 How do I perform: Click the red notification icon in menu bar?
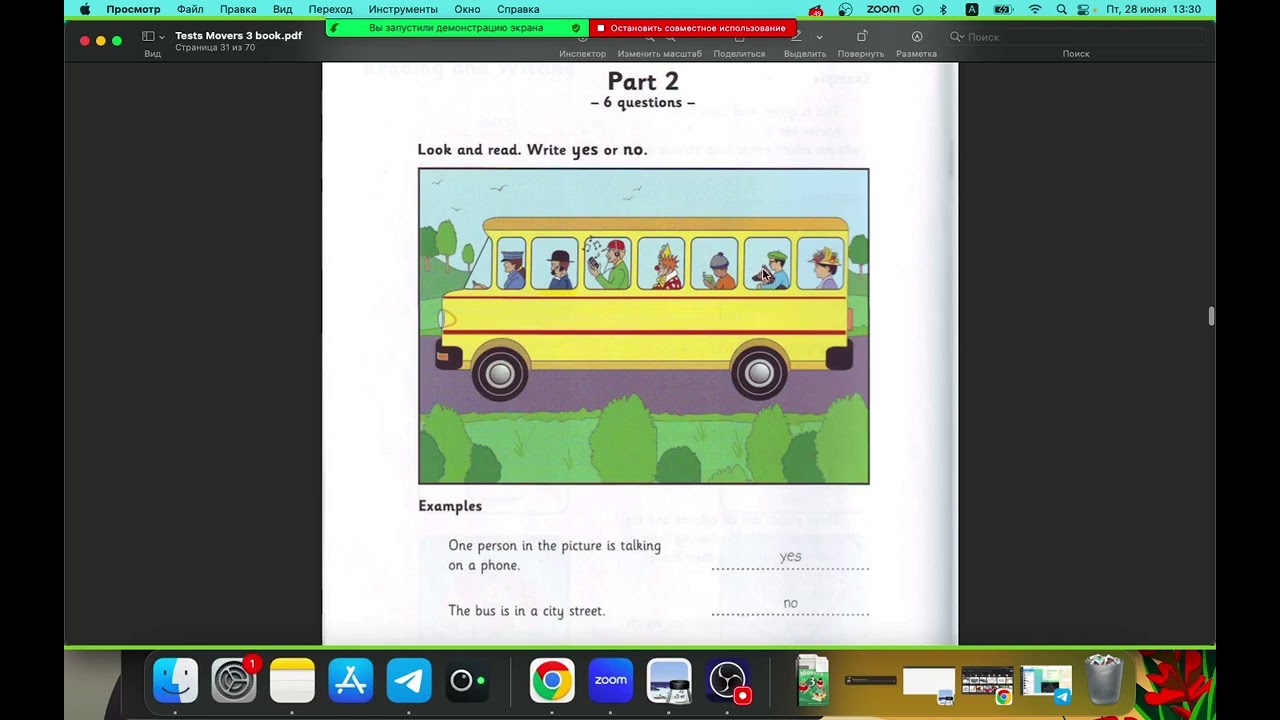point(816,10)
